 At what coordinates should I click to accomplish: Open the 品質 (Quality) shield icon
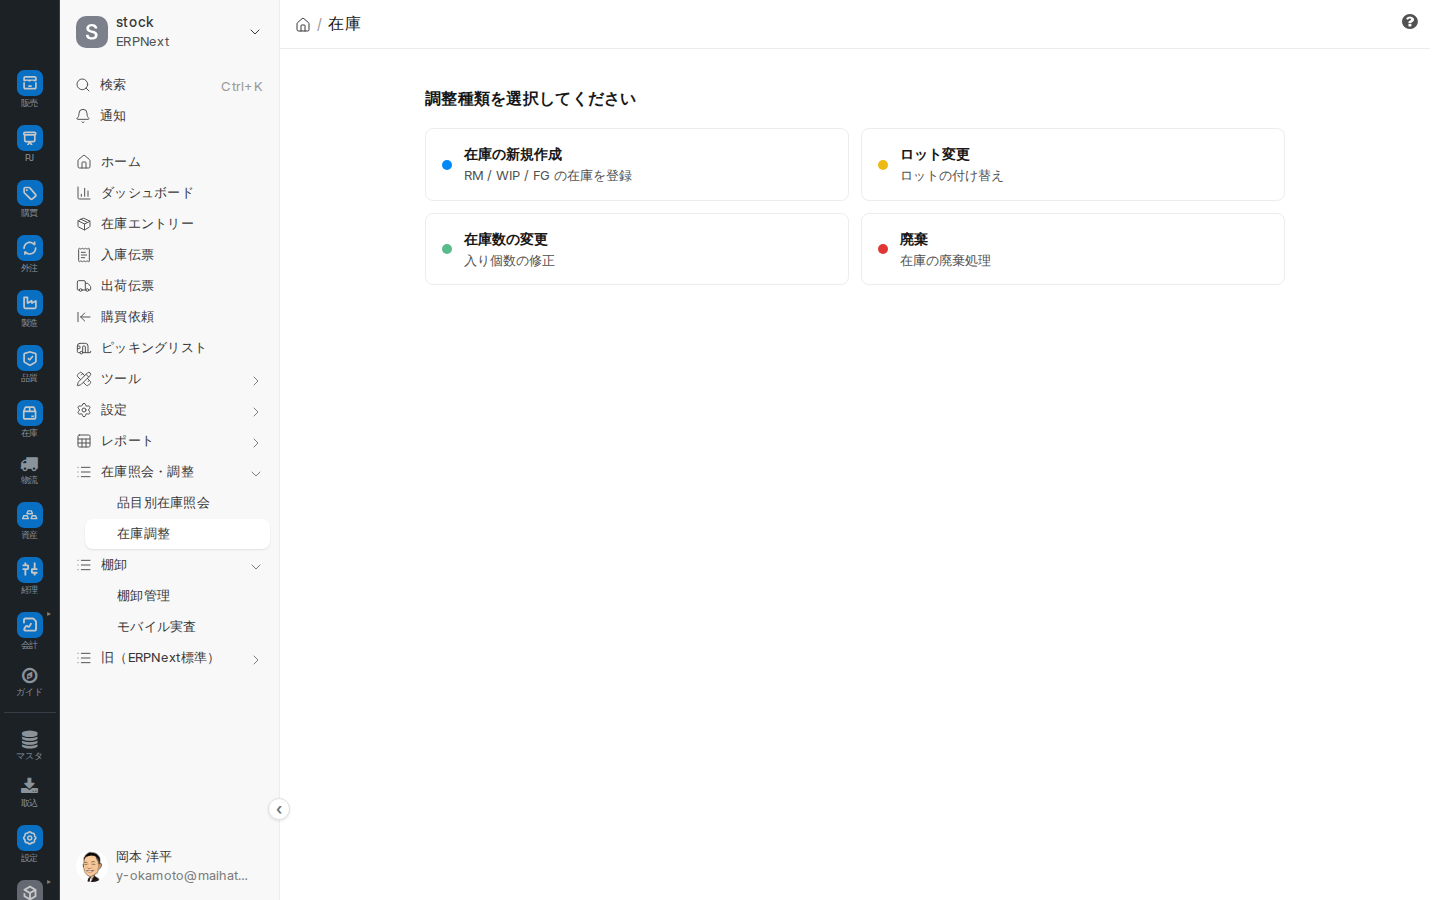[x=30, y=358]
